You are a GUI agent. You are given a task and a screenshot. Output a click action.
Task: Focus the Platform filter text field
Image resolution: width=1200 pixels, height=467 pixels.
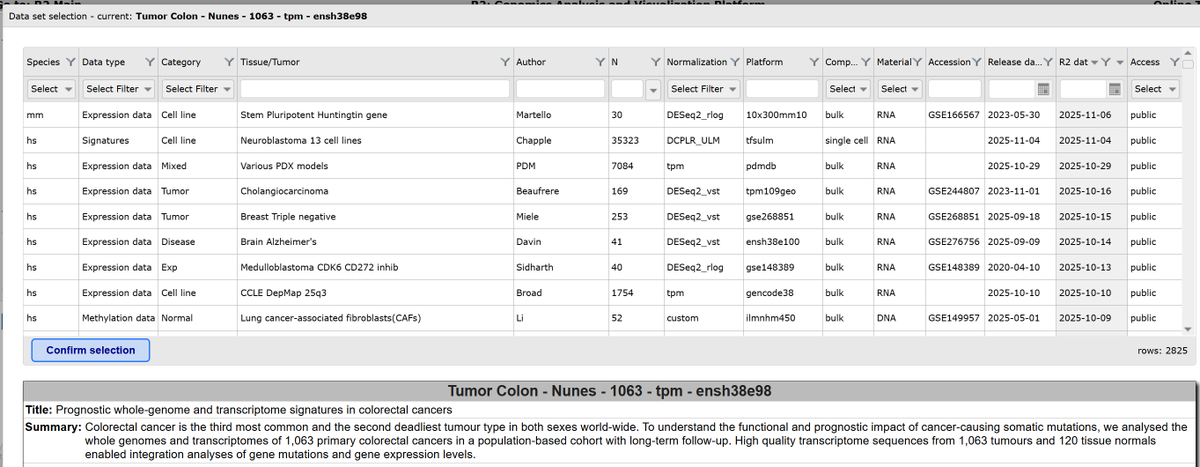(x=782, y=89)
